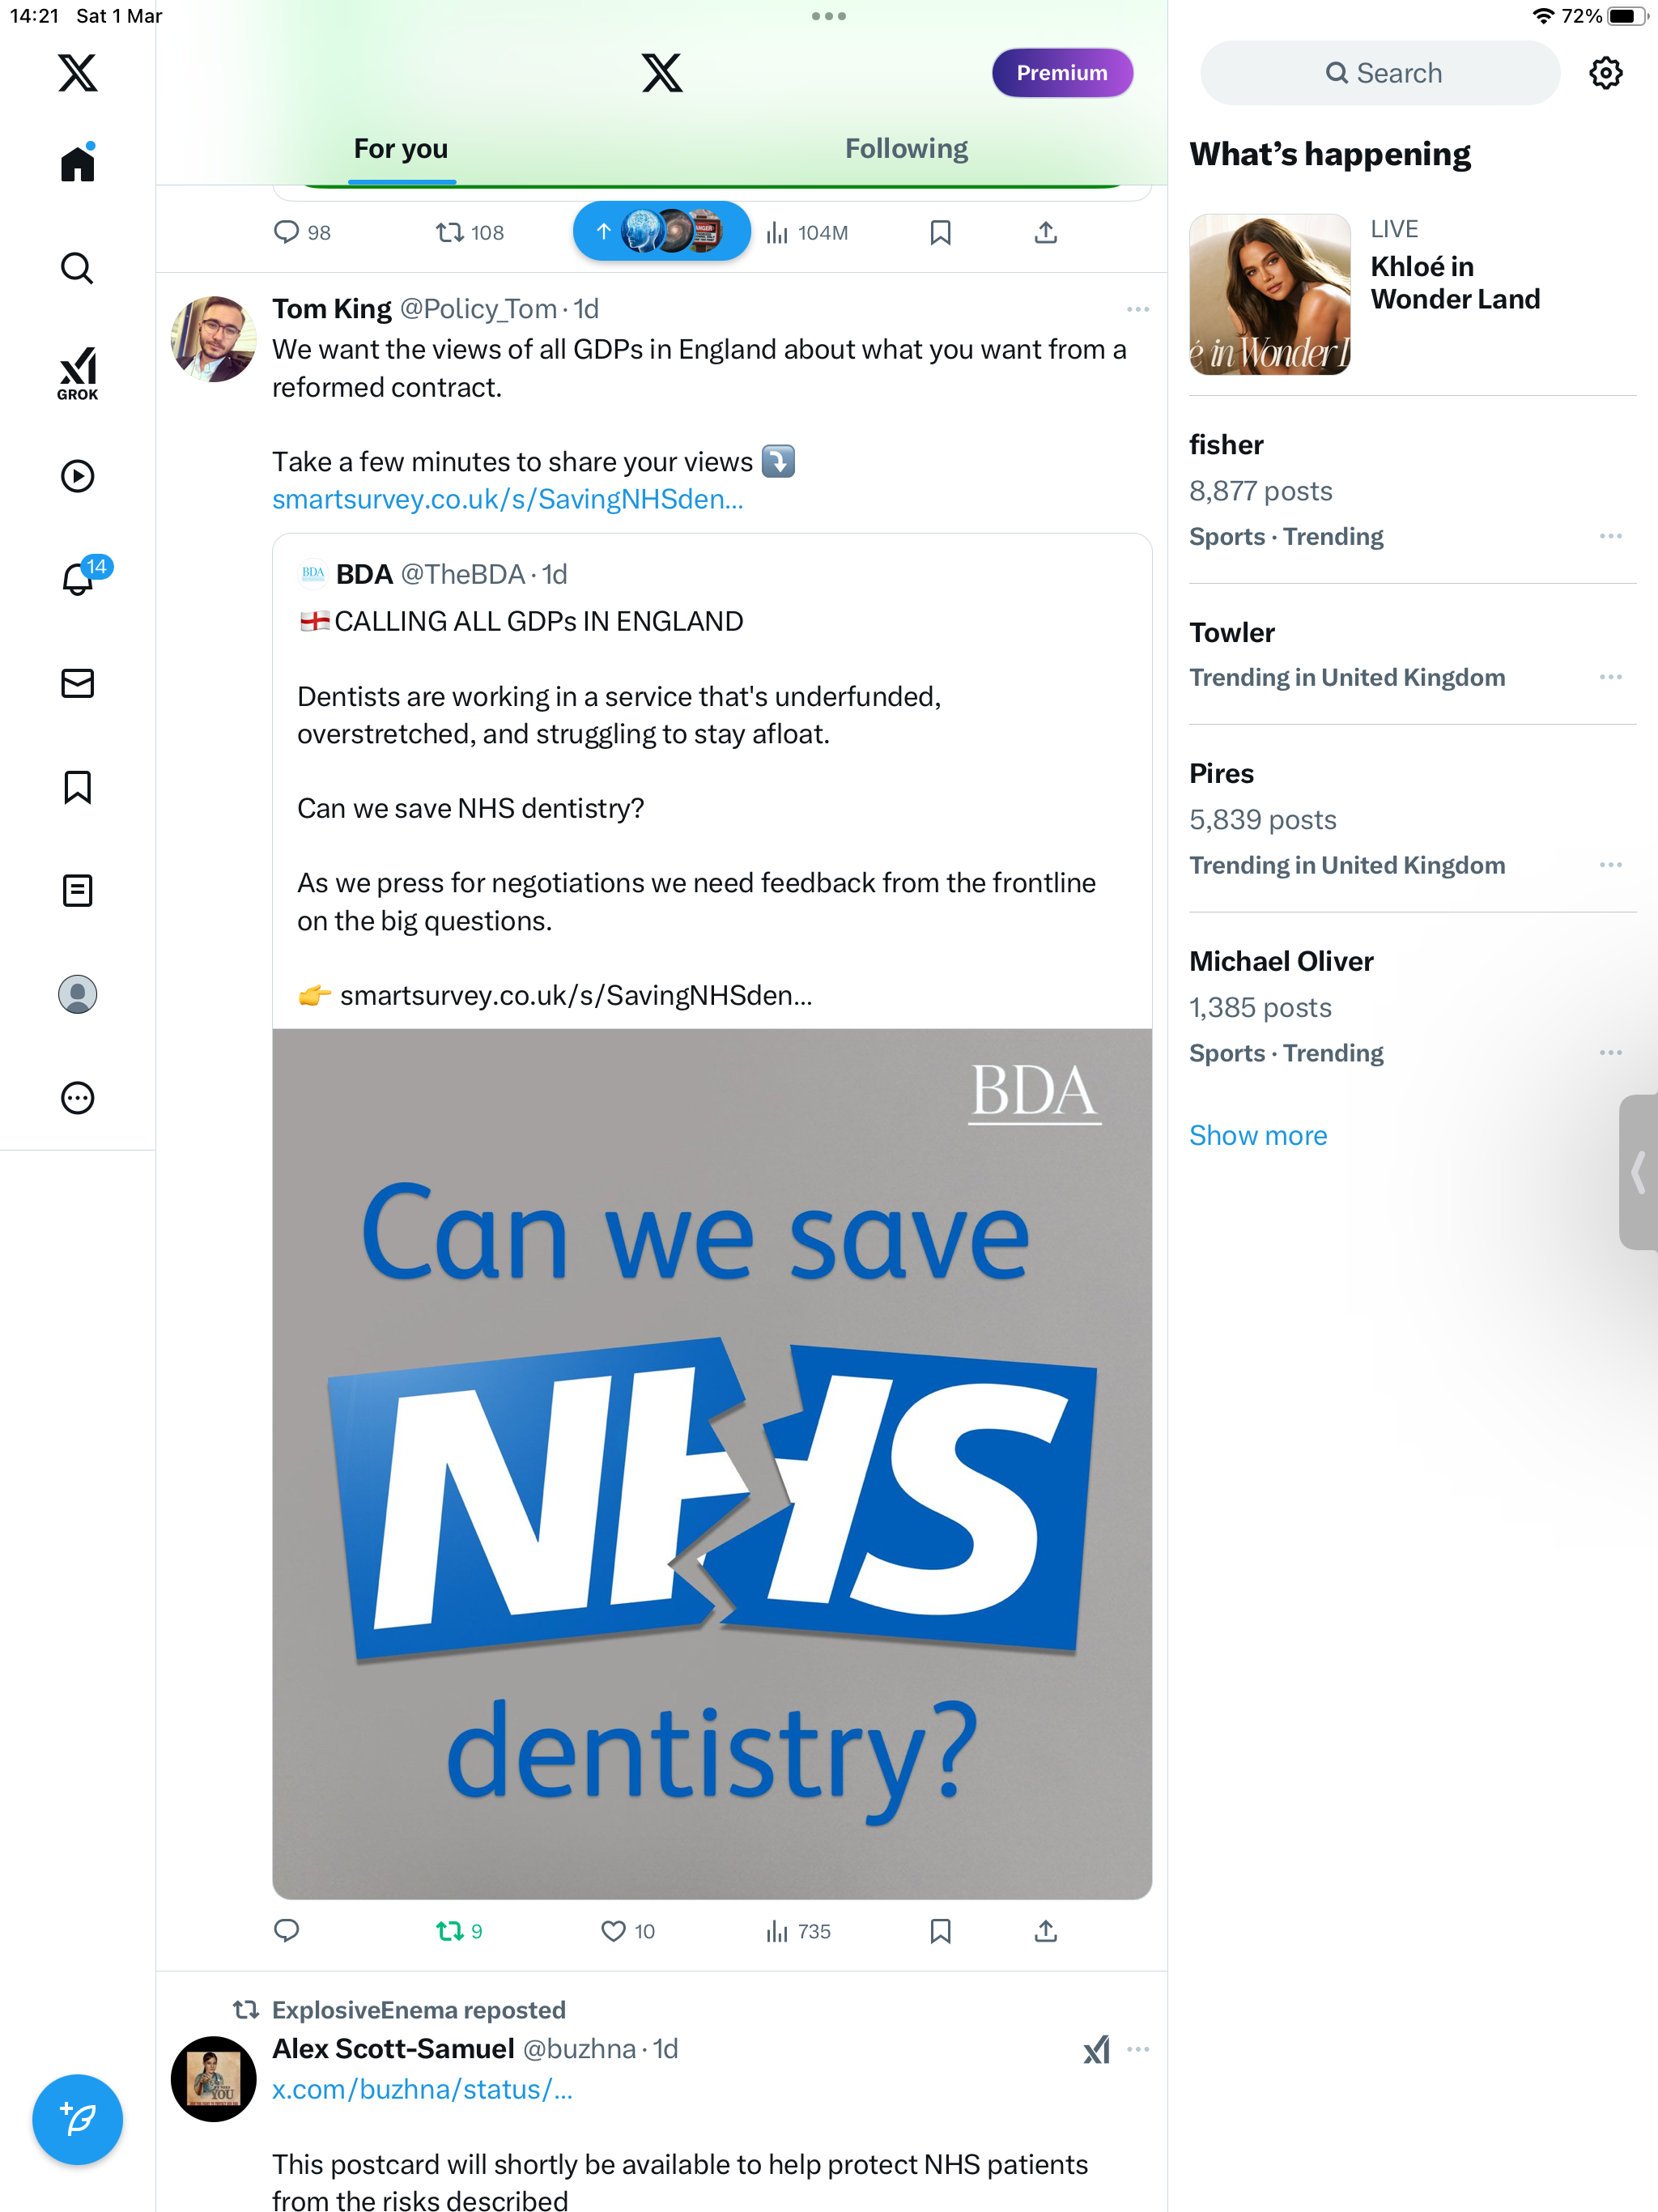
Task: Open Khloé in Wonder Land live event
Action: 1412,295
